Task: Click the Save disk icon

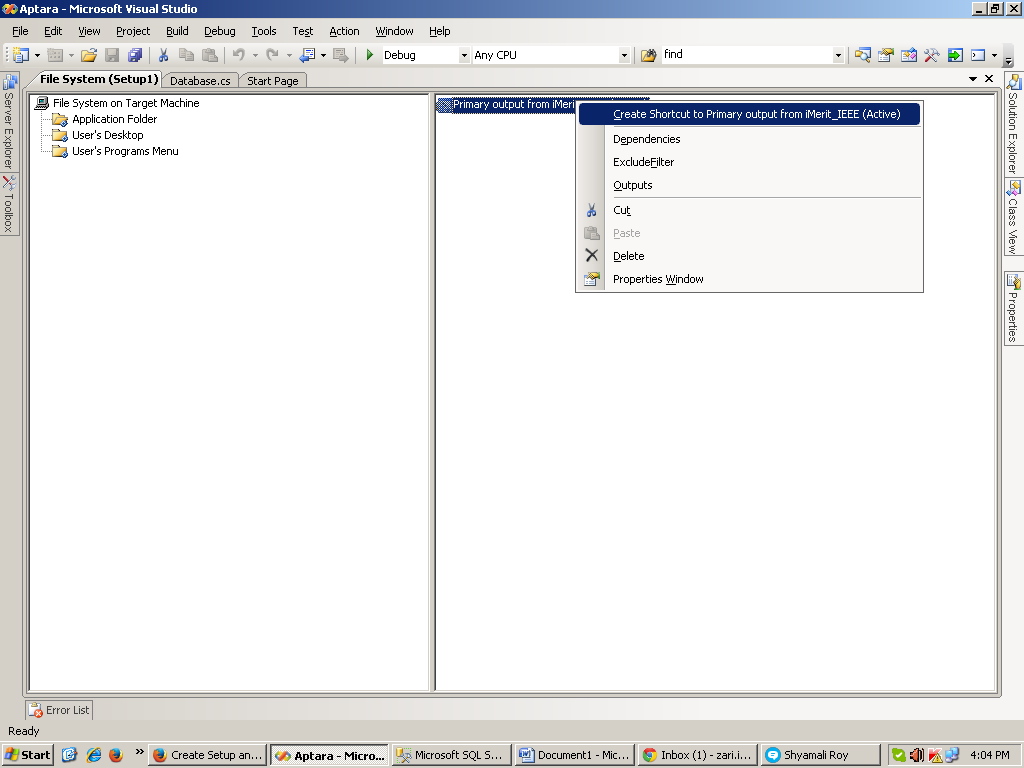Action: (x=112, y=56)
